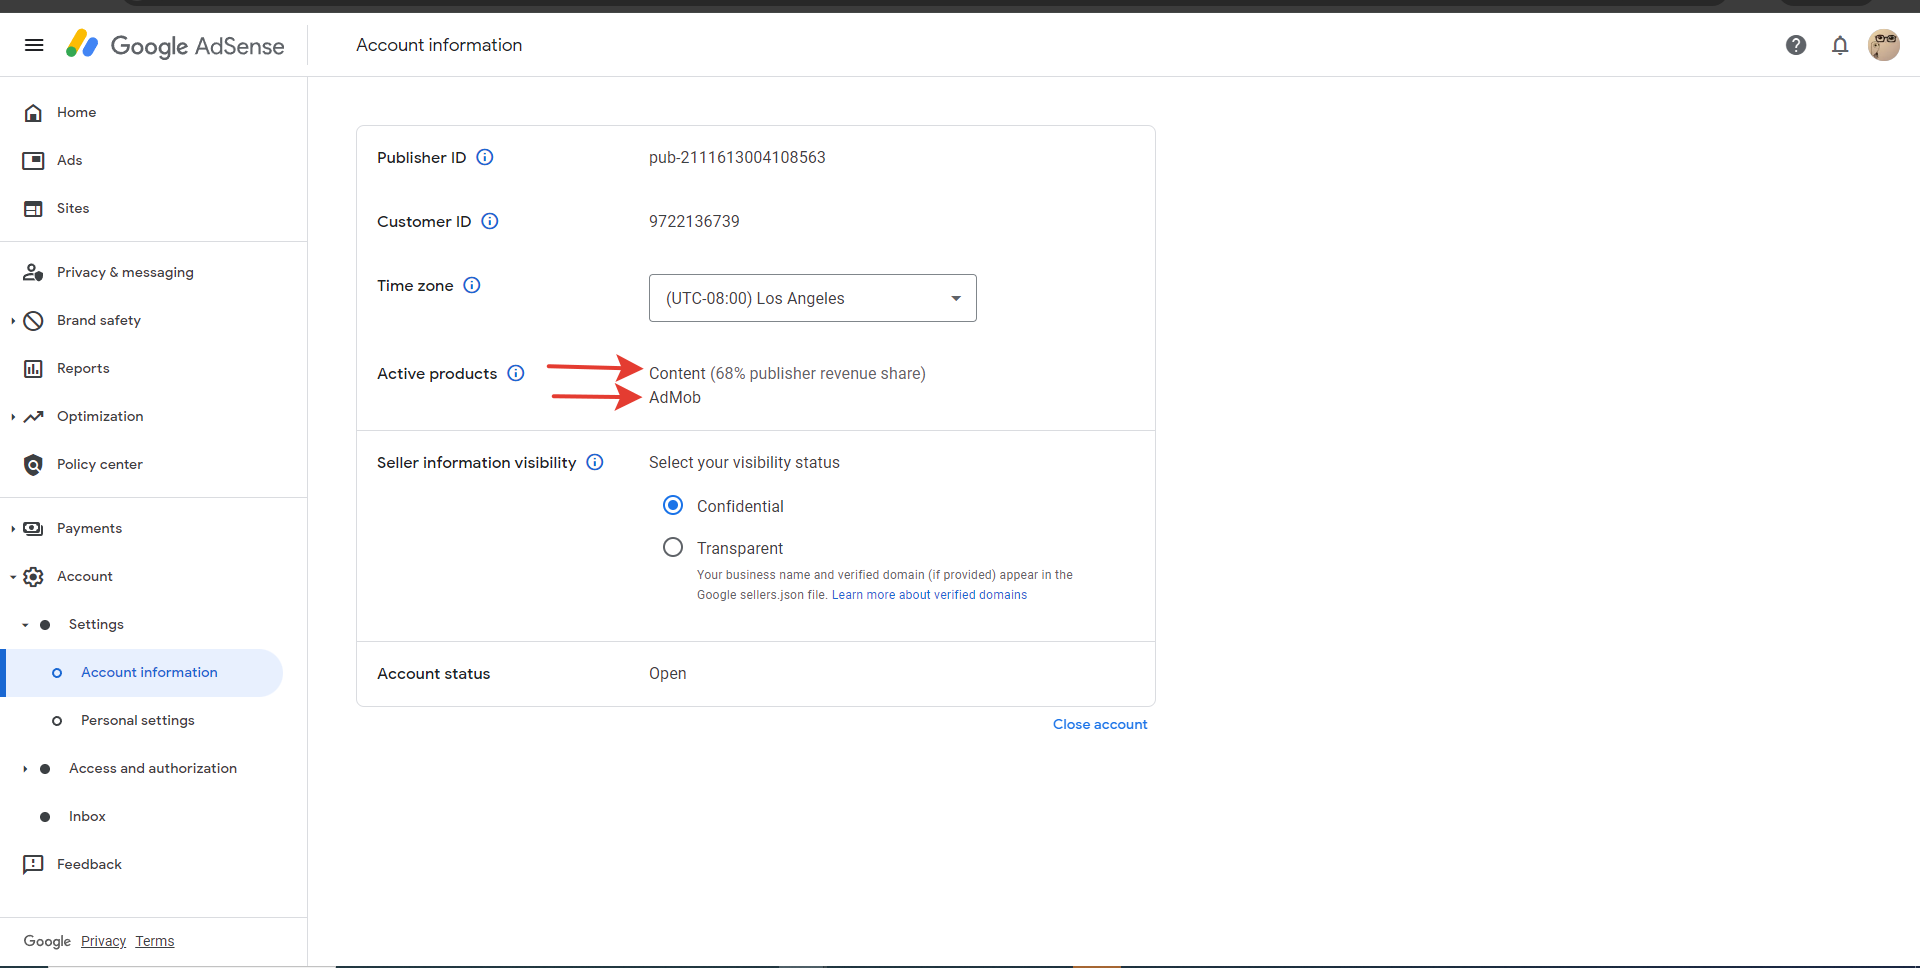Click the Privacy & messaging icon
This screenshot has width=1920, height=968.
coord(33,273)
